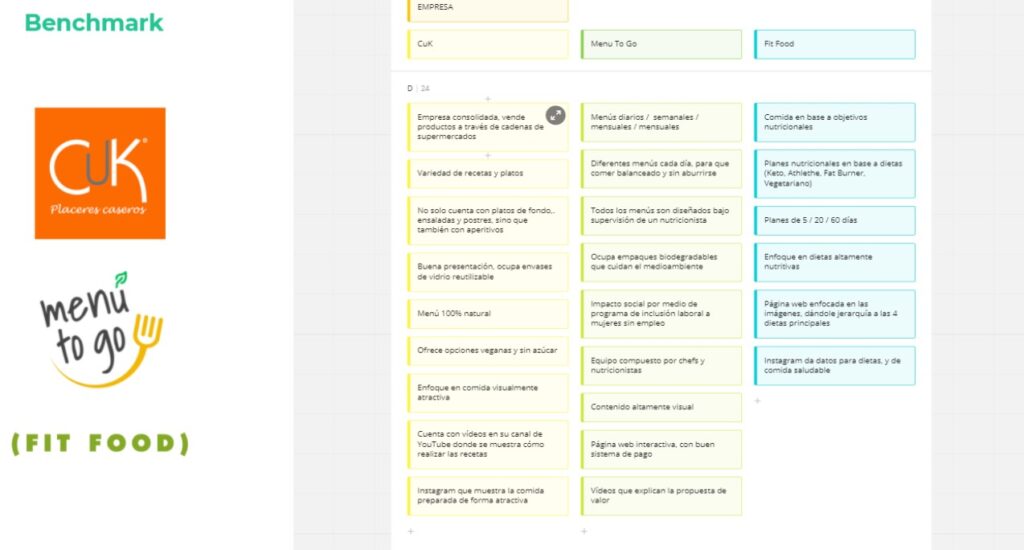This screenshot has height=550, width=1024.
Task: Select the 'Menú 100% natural' card
Action: pos(488,314)
